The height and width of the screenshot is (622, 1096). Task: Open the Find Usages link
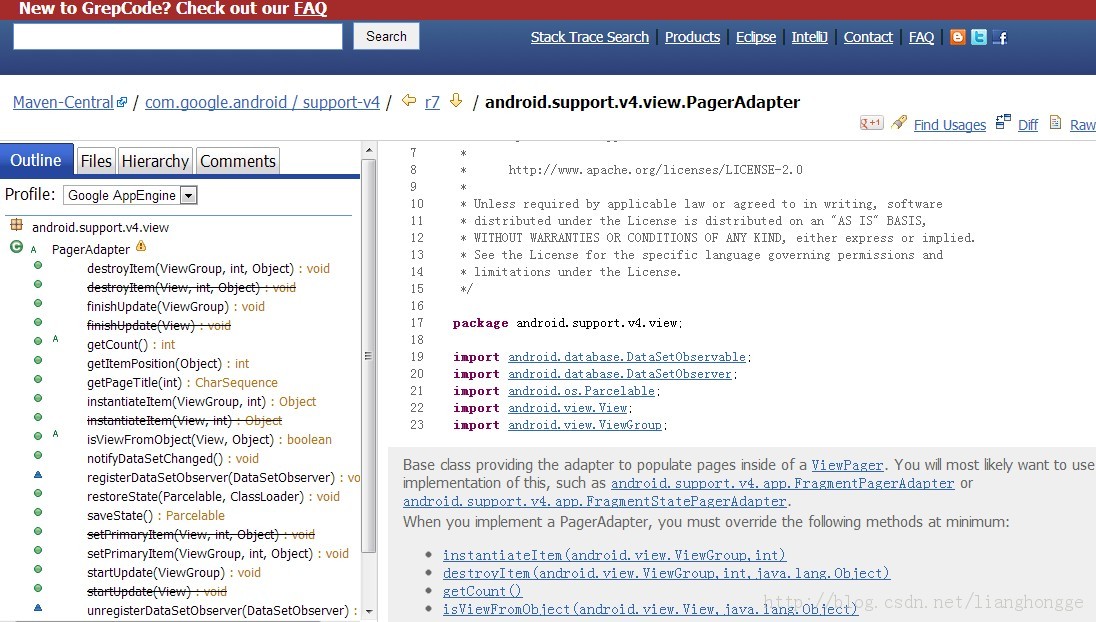949,124
